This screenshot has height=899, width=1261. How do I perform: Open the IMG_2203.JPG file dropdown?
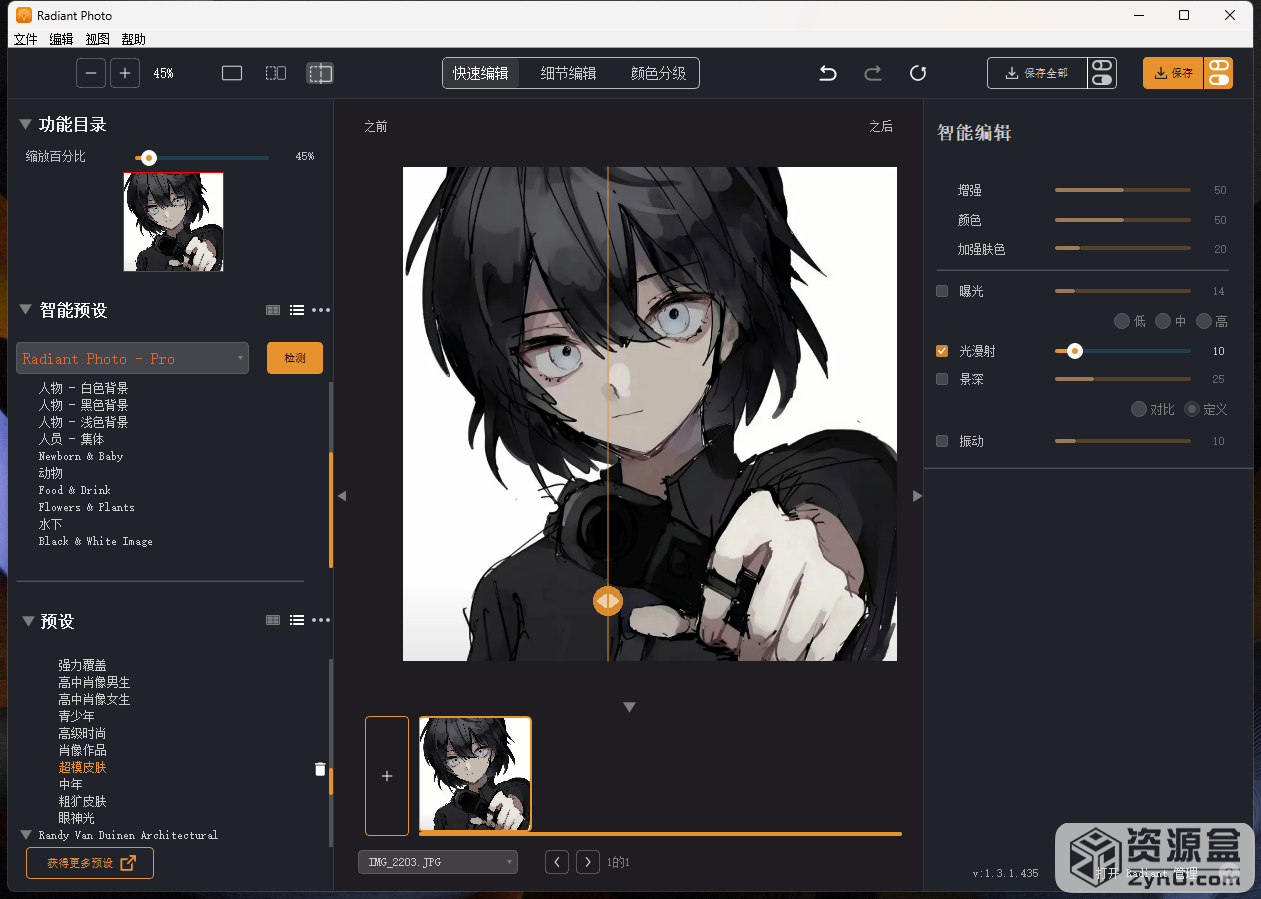(x=438, y=862)
